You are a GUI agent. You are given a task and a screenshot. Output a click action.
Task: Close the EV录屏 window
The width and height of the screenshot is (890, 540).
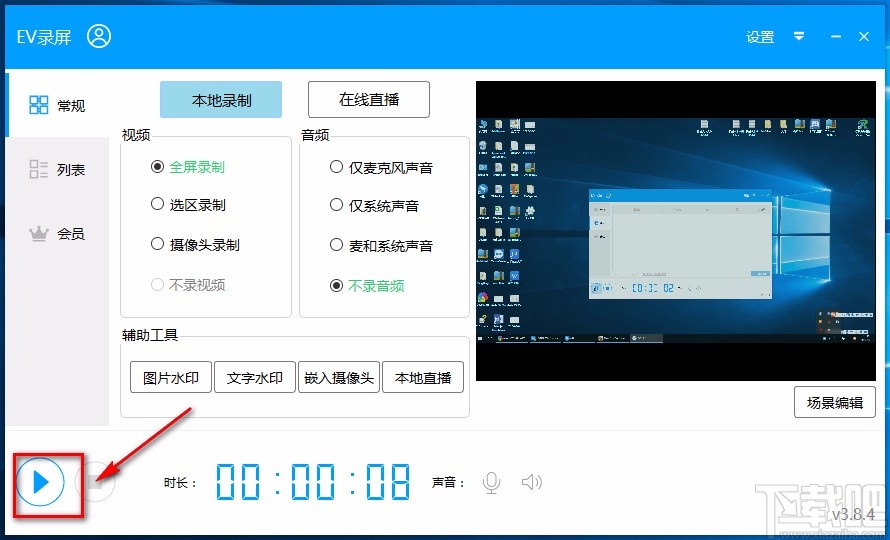[864, 37]
